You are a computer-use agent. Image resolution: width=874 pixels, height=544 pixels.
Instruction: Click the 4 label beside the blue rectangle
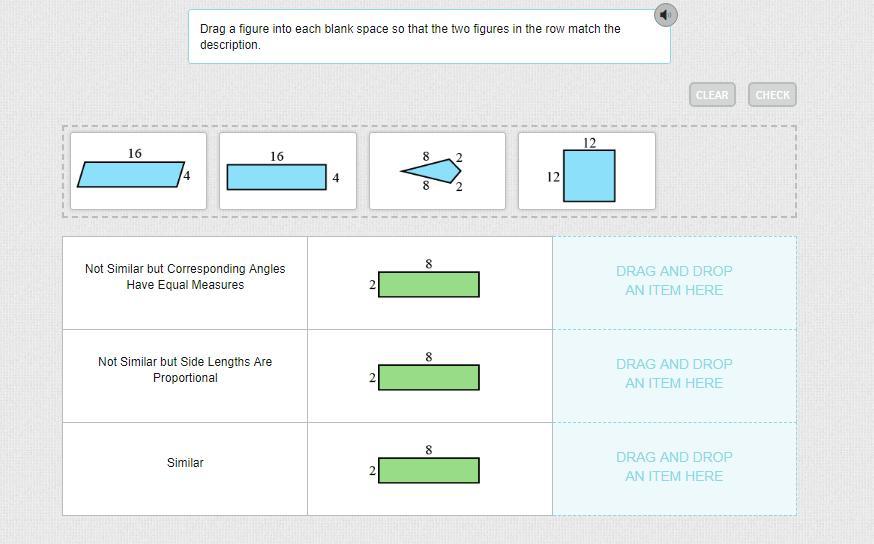(x=336, y=178)
